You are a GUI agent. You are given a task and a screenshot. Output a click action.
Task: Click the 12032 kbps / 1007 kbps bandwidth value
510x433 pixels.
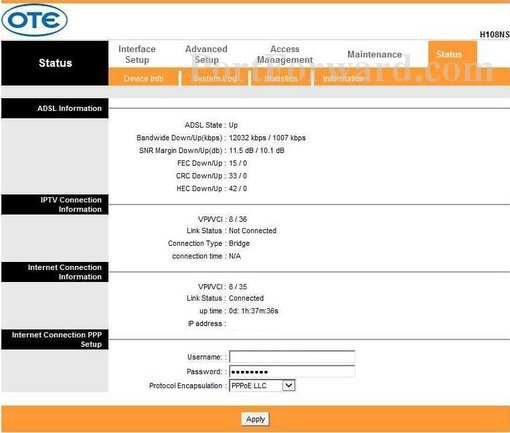267,138
